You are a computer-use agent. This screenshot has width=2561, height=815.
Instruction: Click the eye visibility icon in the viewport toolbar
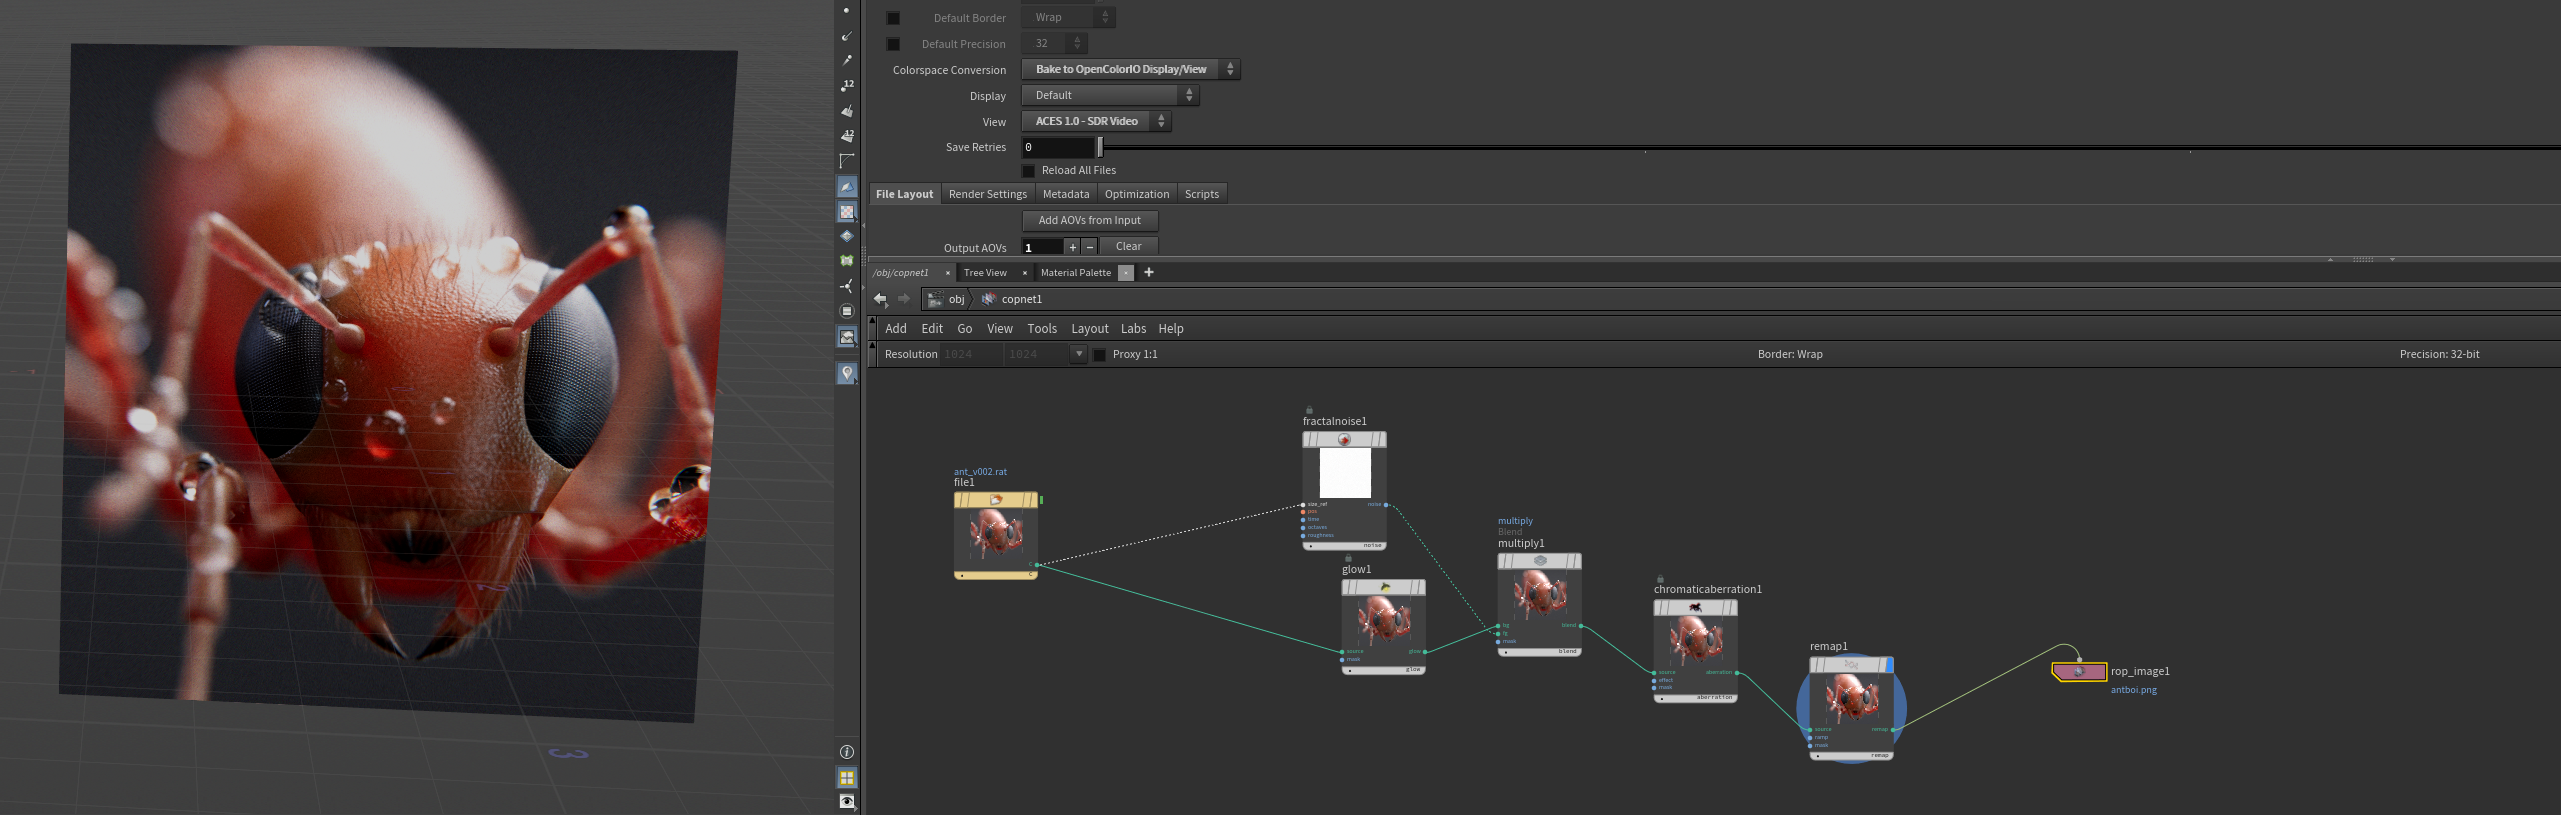(847, 802)
